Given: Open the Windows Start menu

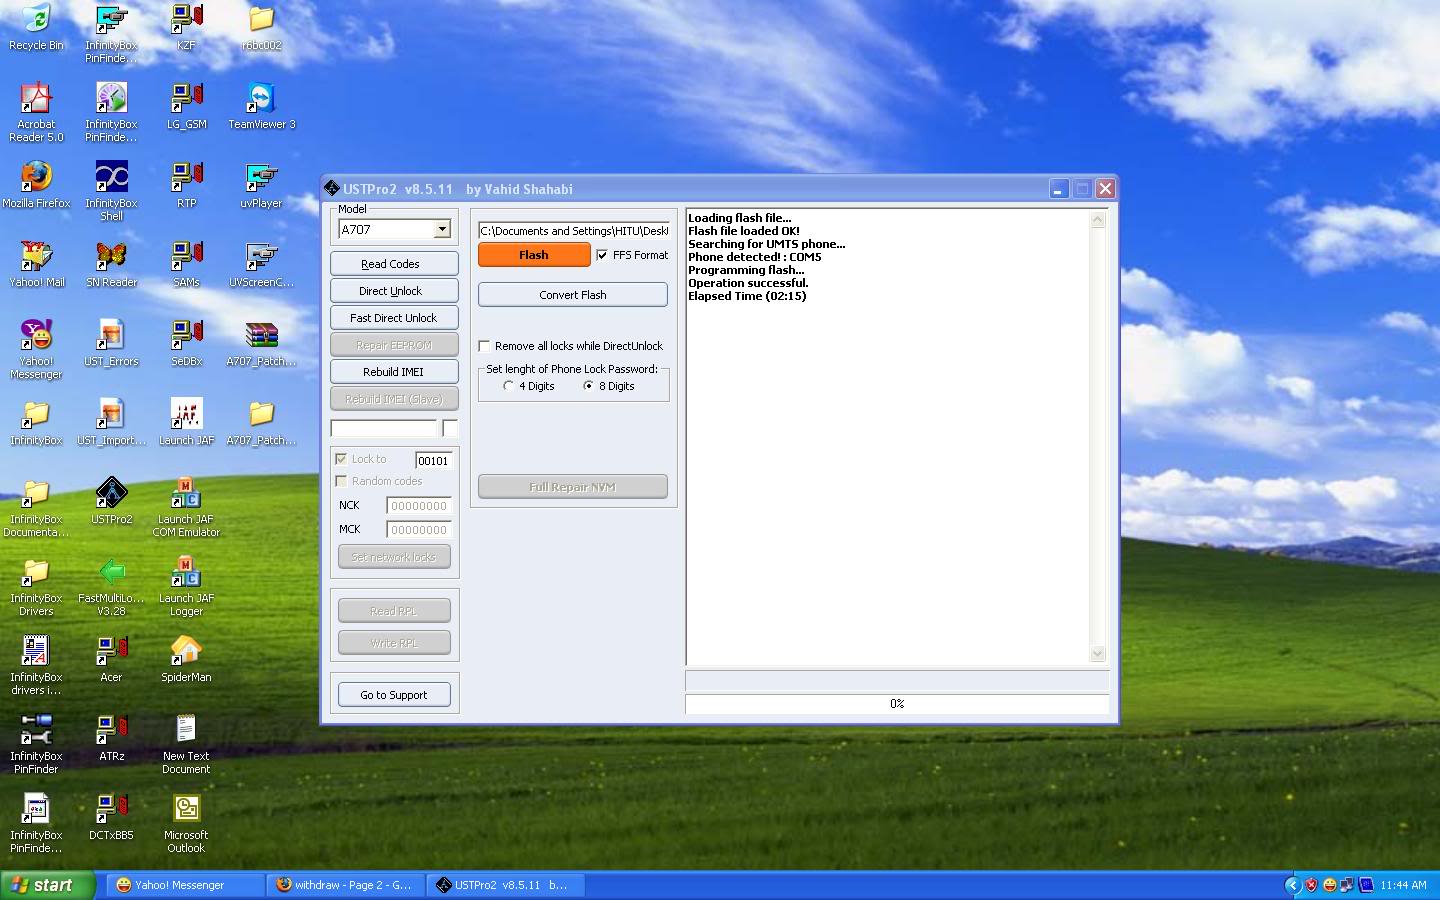Looking at the screenshot, I should pyautogui.click(x=47, y=885).
